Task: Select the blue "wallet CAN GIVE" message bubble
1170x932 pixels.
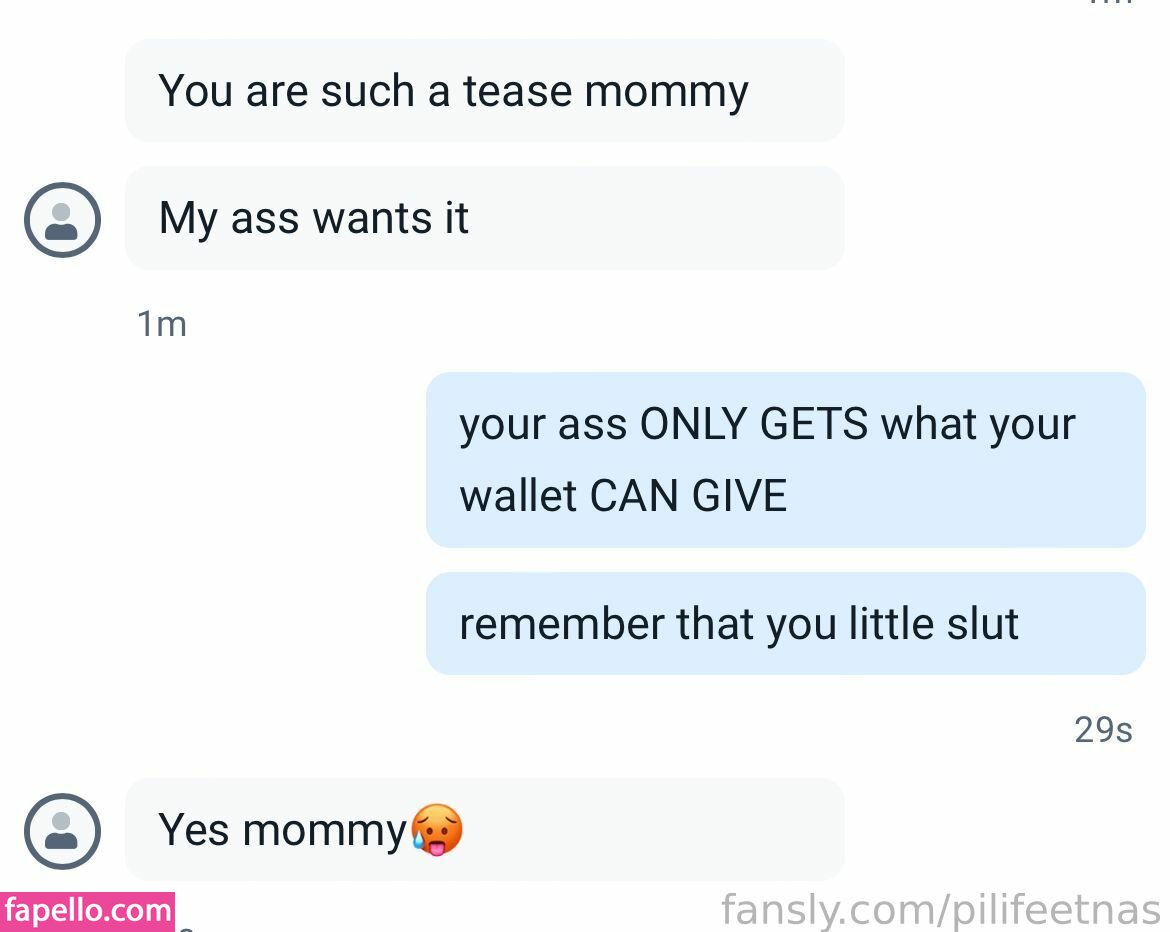Action: click(x=786, y=460)
